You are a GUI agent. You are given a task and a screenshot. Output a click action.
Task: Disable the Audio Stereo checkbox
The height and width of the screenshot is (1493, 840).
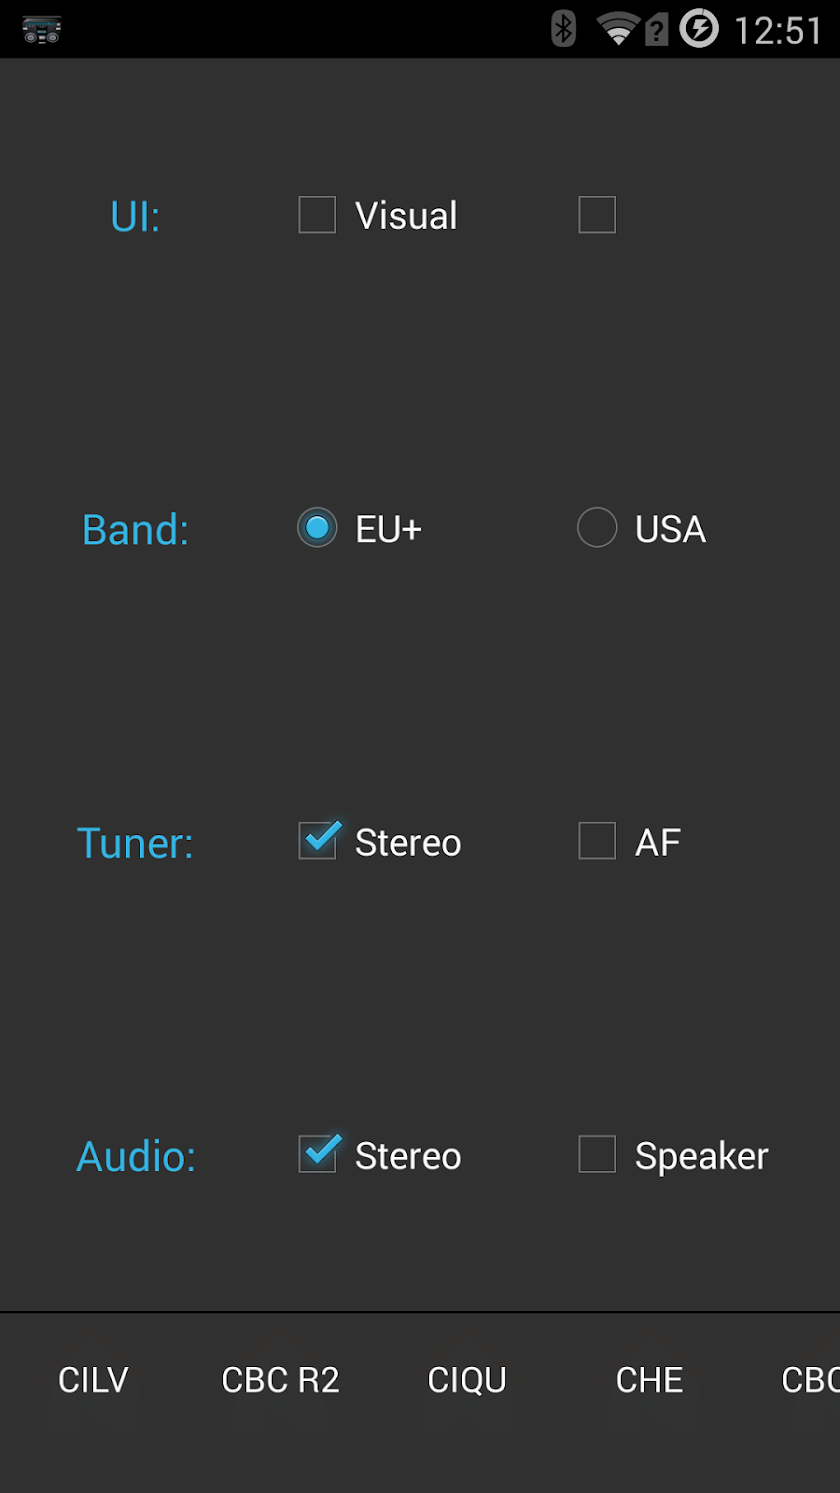click(318, 1154)
